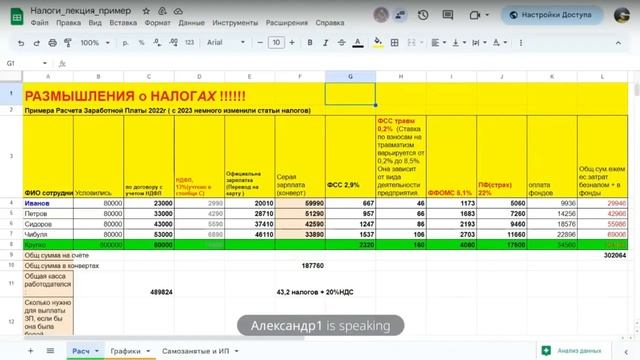Collapse the menus with the chevron
Screen dimensions: 640x360
[618, 43]
